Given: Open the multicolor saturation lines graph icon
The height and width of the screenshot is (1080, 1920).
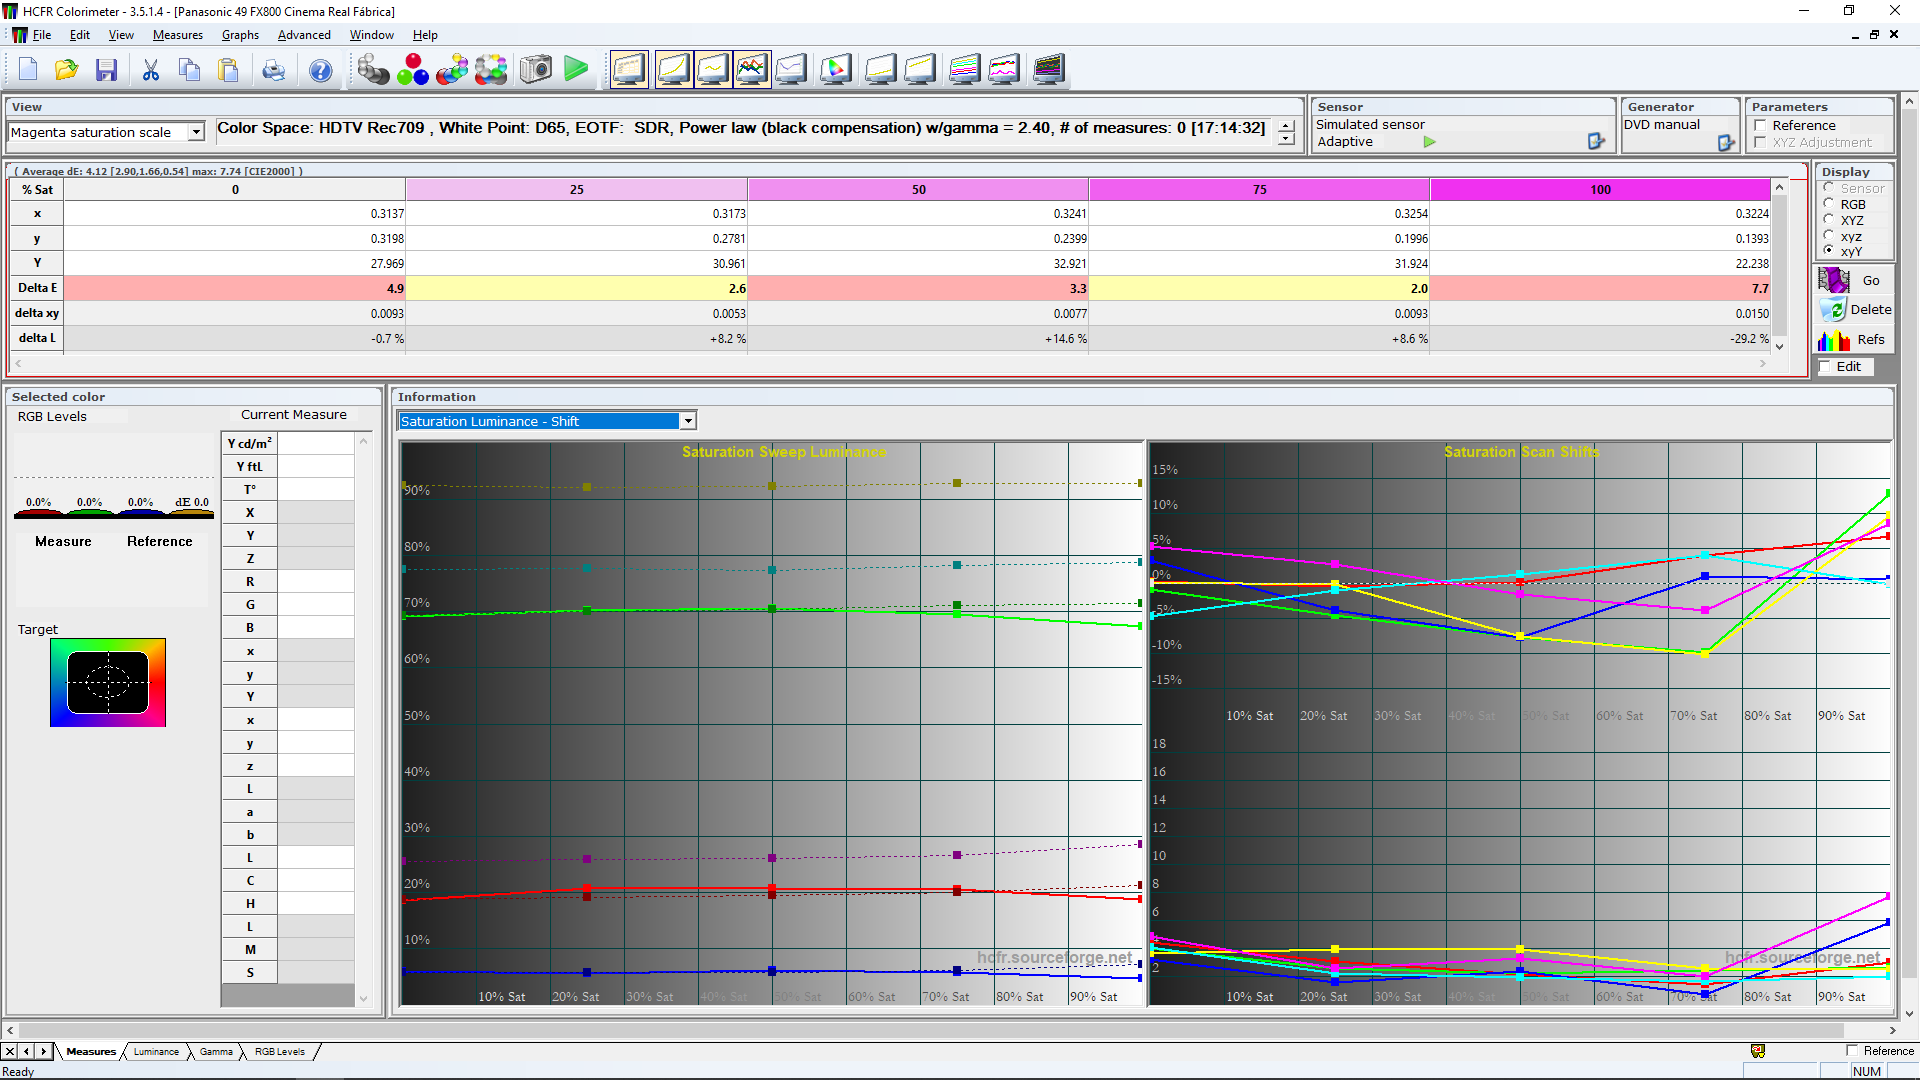Looking at the screenshot, I should tap(964, 69).
